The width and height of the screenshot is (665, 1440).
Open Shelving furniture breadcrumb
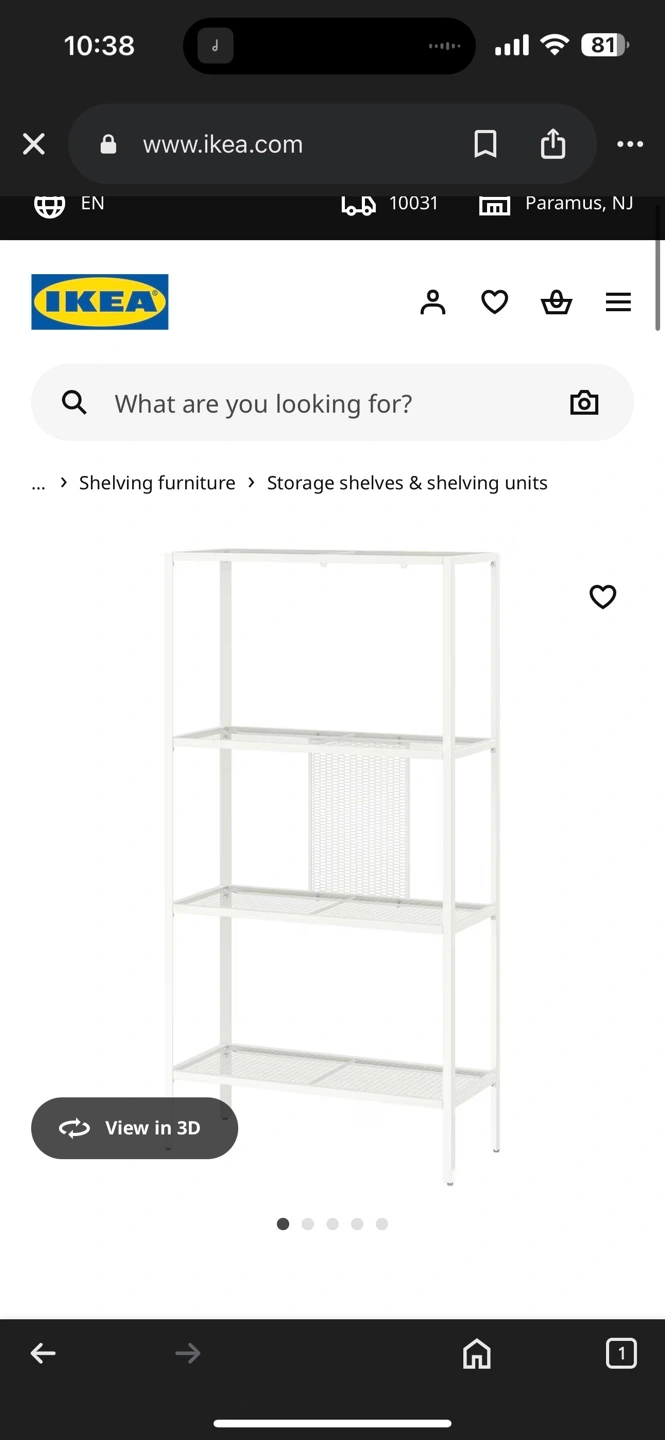click(157, 483)
